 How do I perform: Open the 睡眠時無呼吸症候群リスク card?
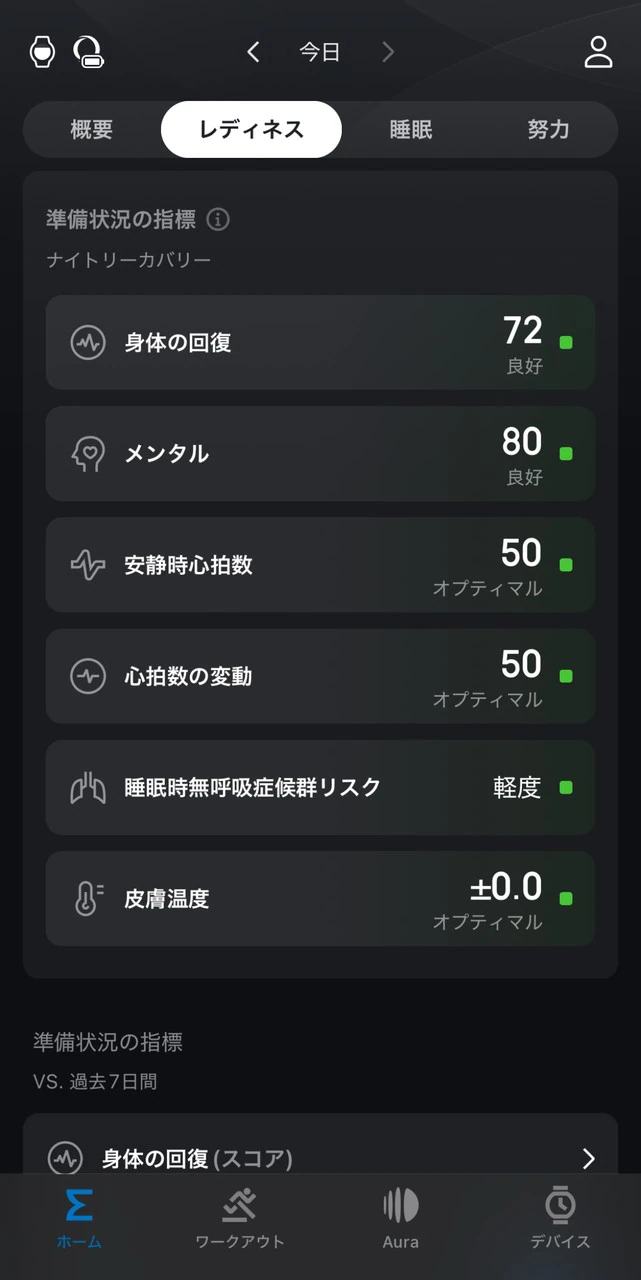coord(320,788)
